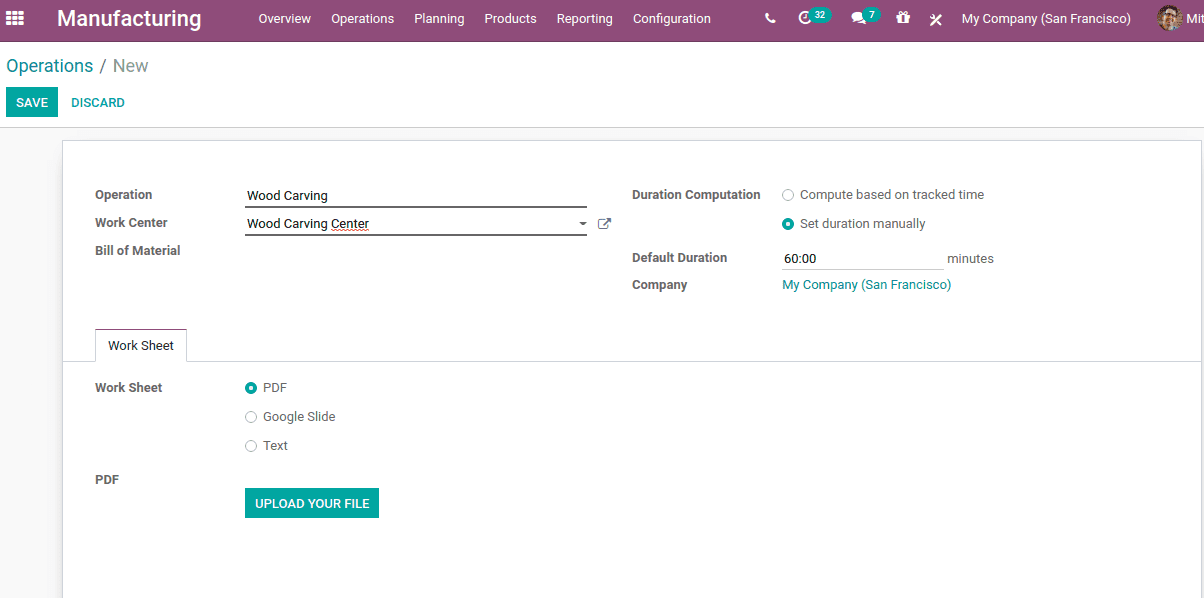Open the Planning menu
This screenshot has width=1204, height=598.
[439, 19]
